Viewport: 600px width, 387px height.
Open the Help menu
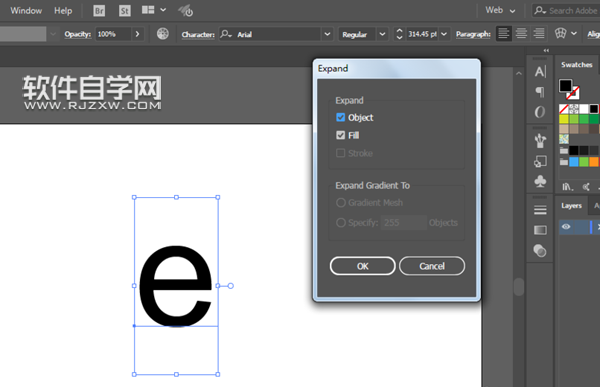point(63,10)
